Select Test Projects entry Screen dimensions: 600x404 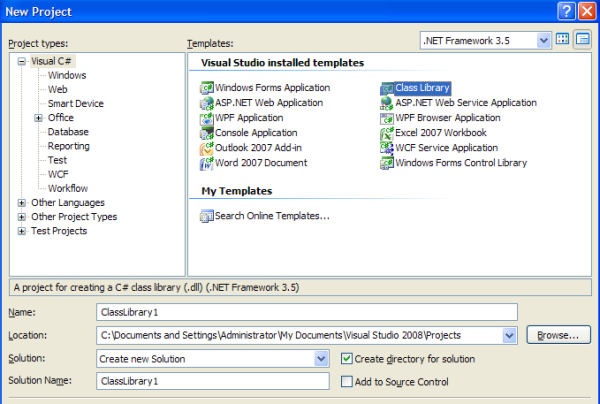point(59,231)
